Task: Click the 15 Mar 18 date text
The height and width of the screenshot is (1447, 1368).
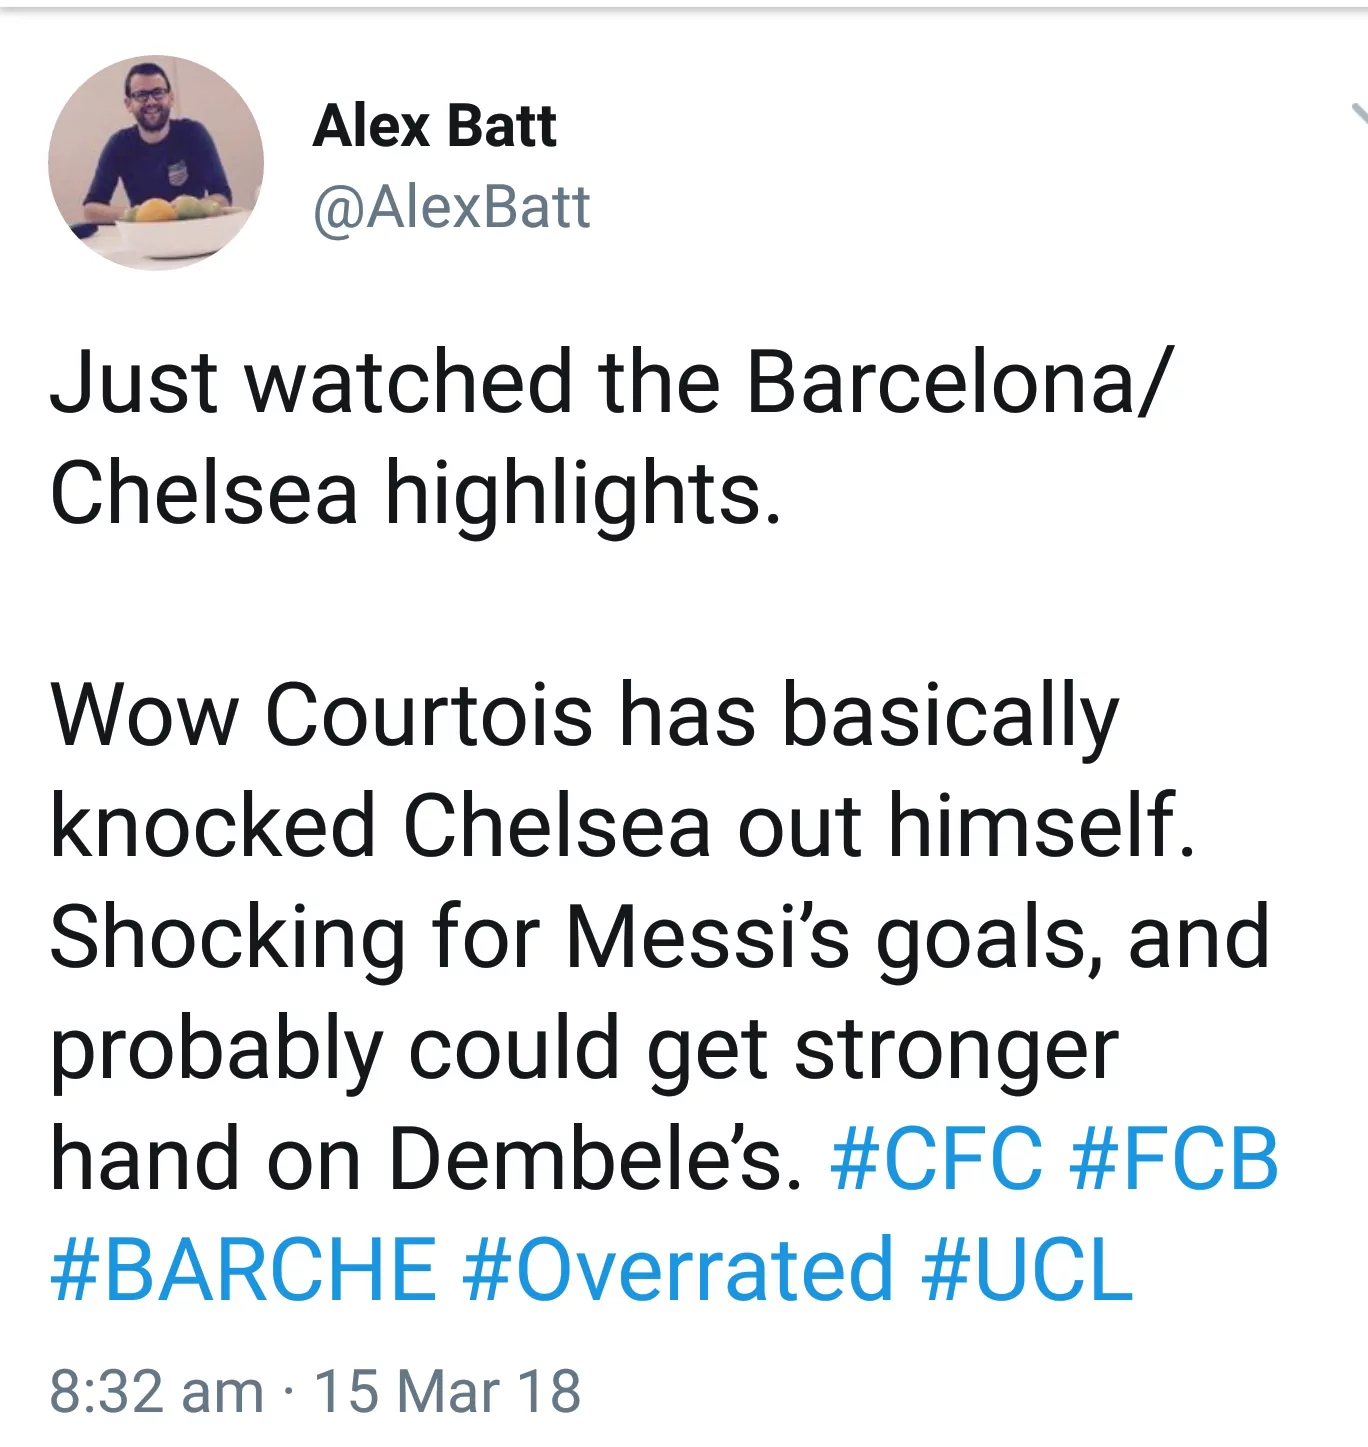Action: coord(450,1388)
